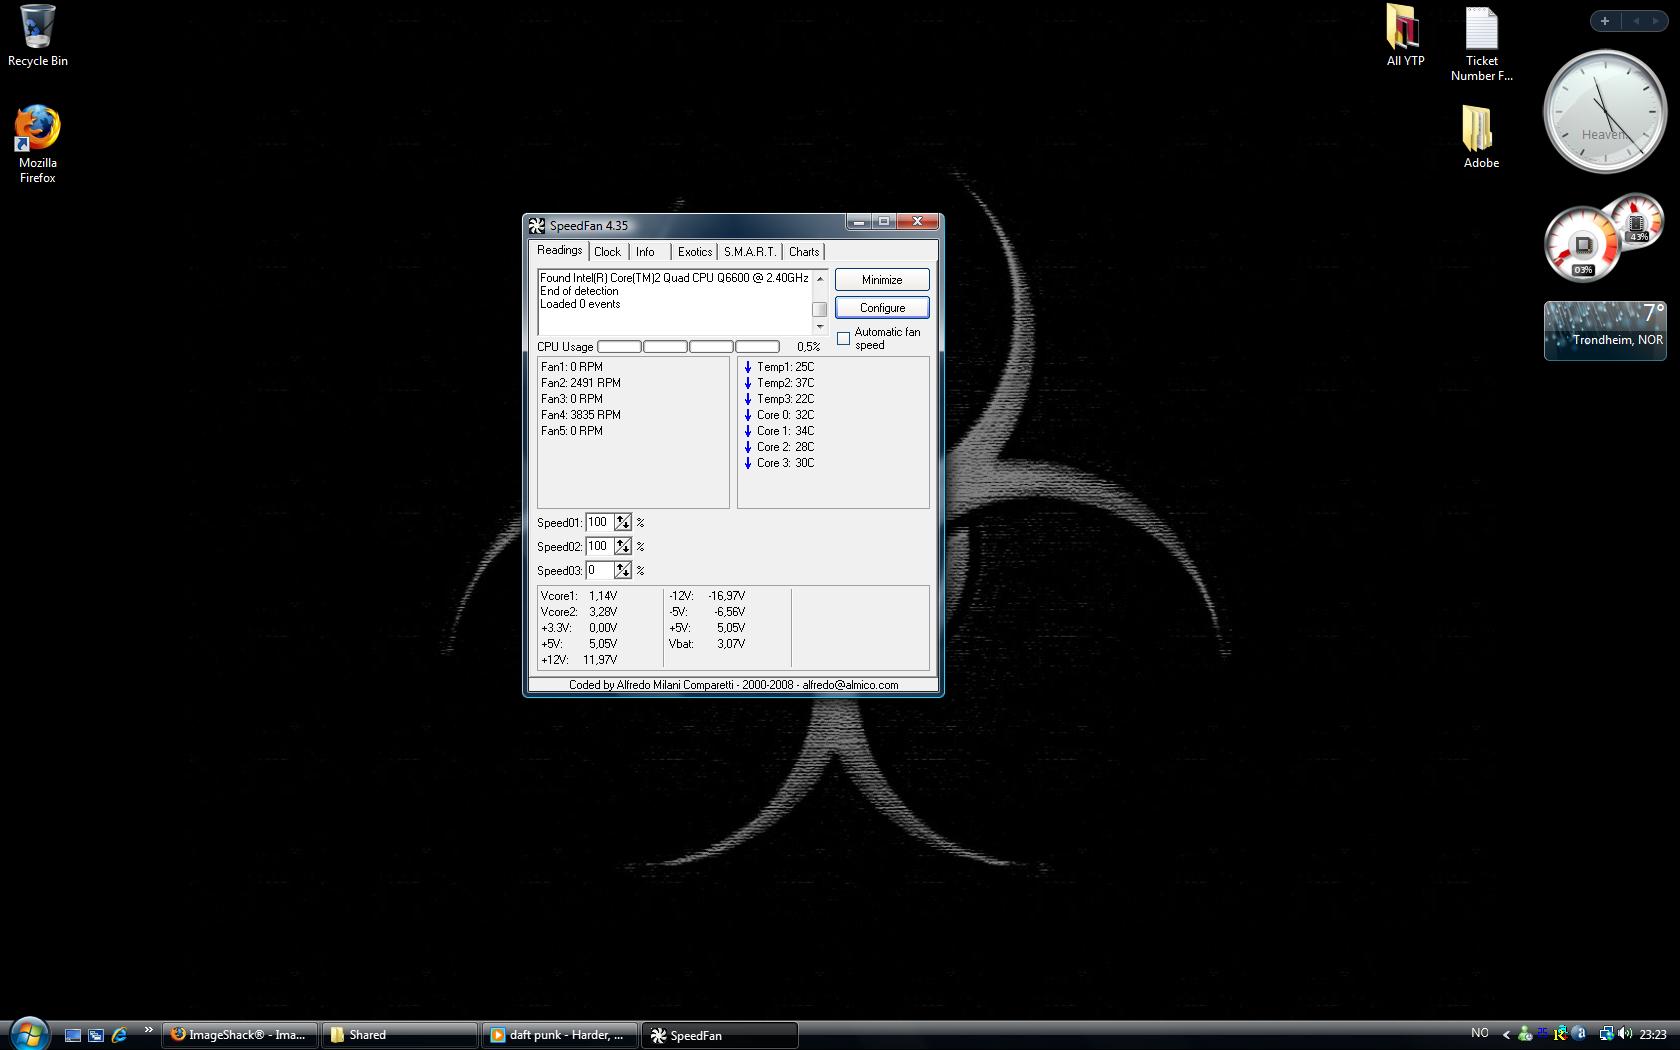
Task: Switch to the Shared folder taskbar button
Action: click(x=400, y=1035)
